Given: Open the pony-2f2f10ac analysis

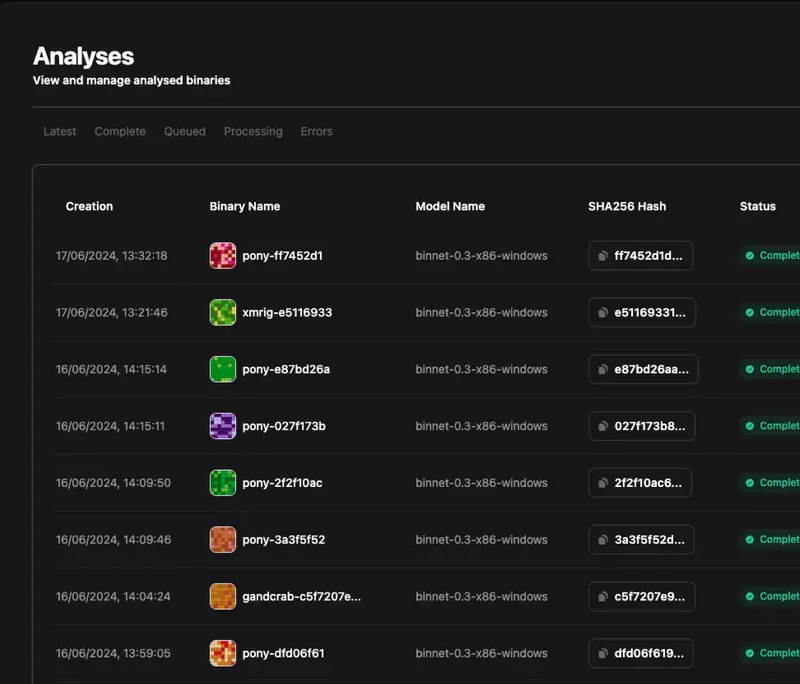Looking at the screenshot, I should click(x=282, y=483).
